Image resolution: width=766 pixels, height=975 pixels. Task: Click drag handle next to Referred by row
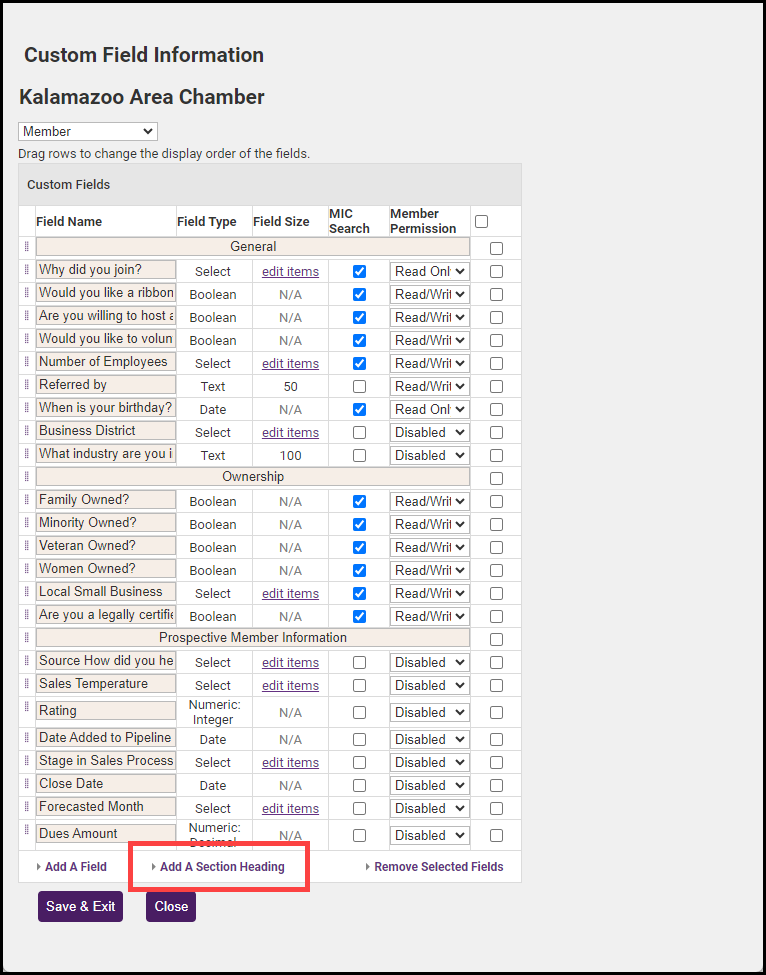coord(27,385)
